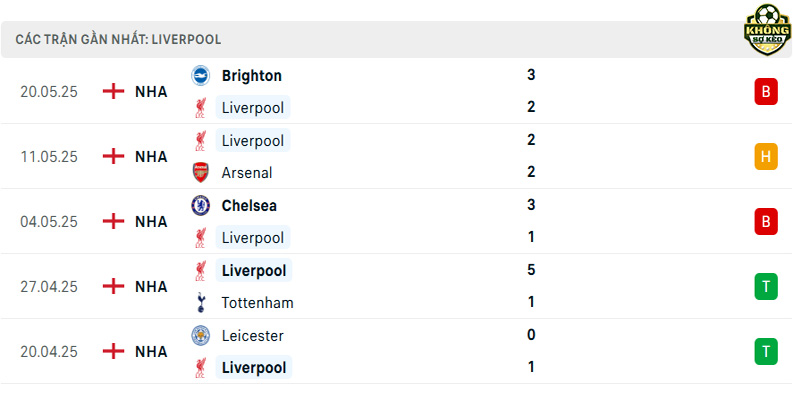Click the green T badge for Leicester match

click(766, 352)
